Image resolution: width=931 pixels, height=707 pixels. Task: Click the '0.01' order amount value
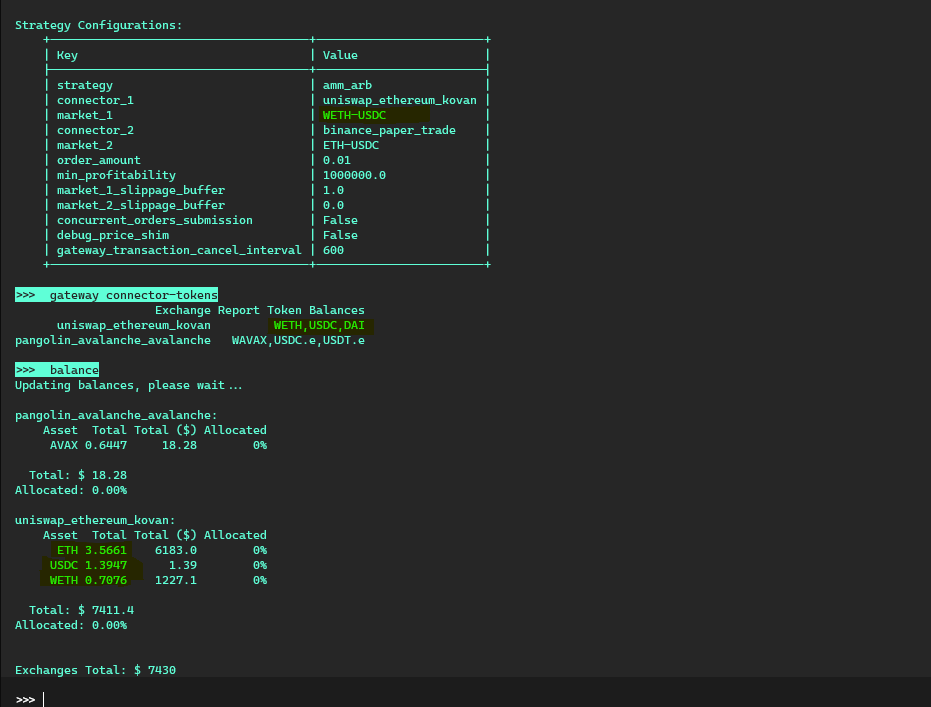[x=337, y=160]
